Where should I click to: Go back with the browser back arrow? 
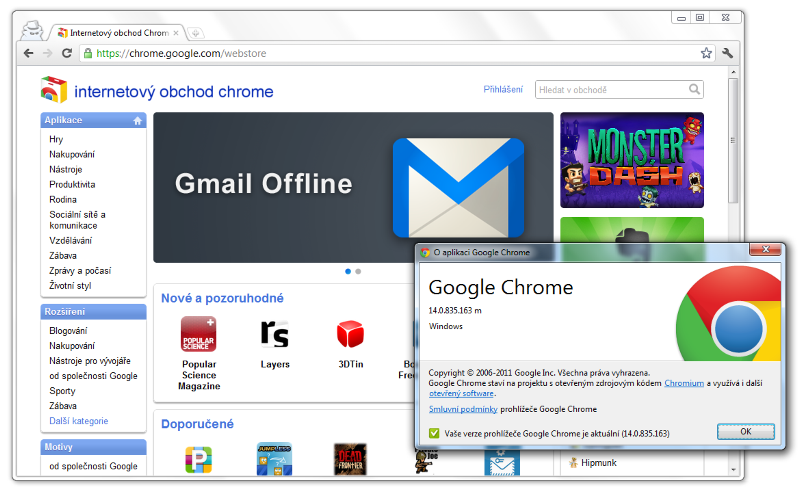click(29, 53)
